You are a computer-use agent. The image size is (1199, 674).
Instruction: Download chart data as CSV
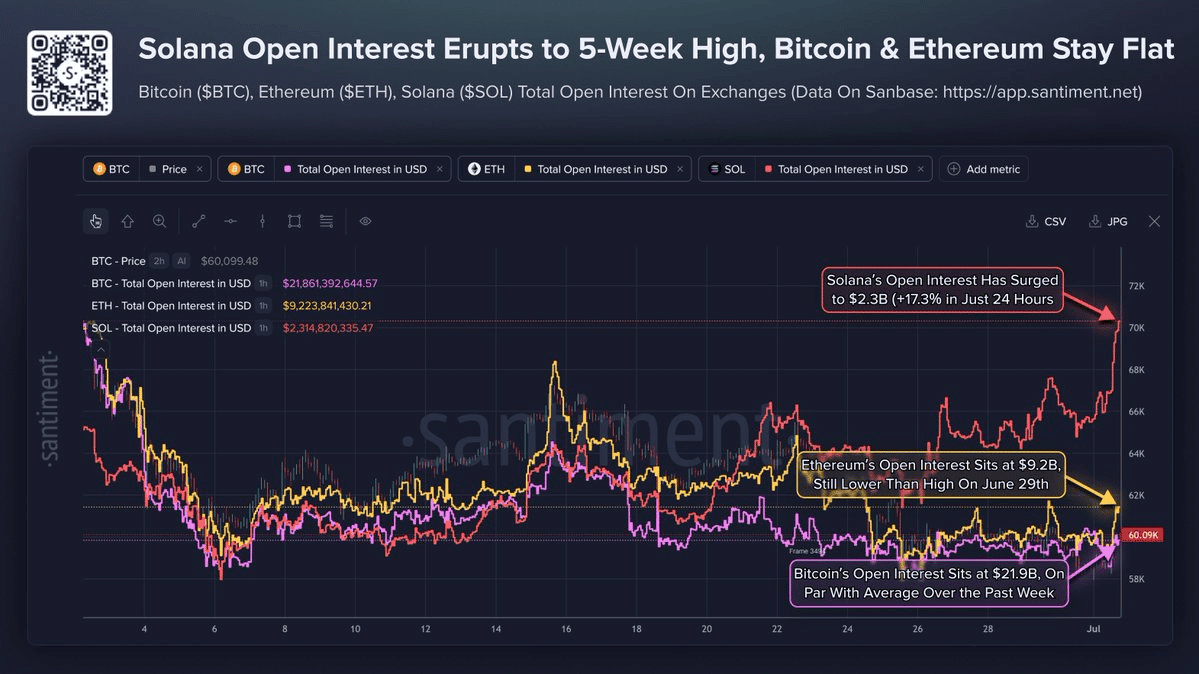(1045, 221)
